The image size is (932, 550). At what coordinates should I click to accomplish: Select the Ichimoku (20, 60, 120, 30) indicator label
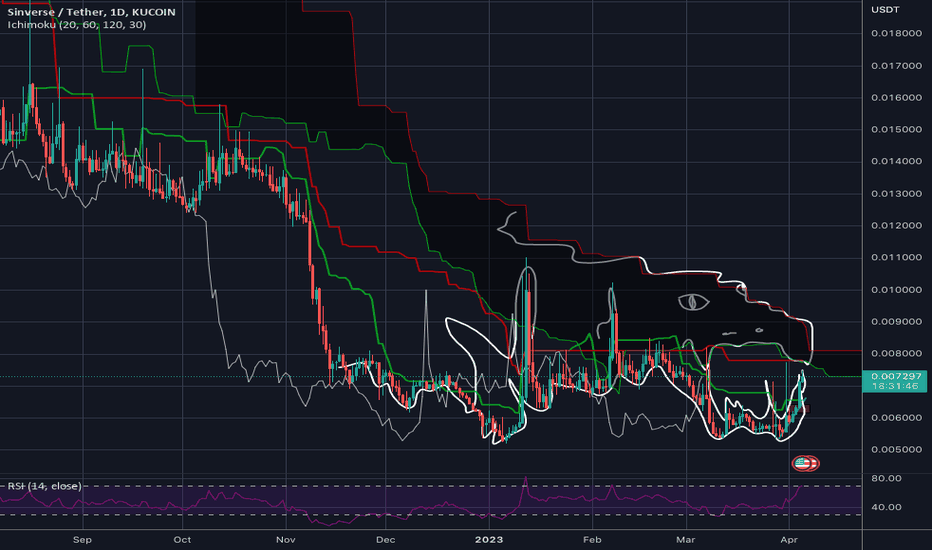pyautogui.click(x=77, y=25)
